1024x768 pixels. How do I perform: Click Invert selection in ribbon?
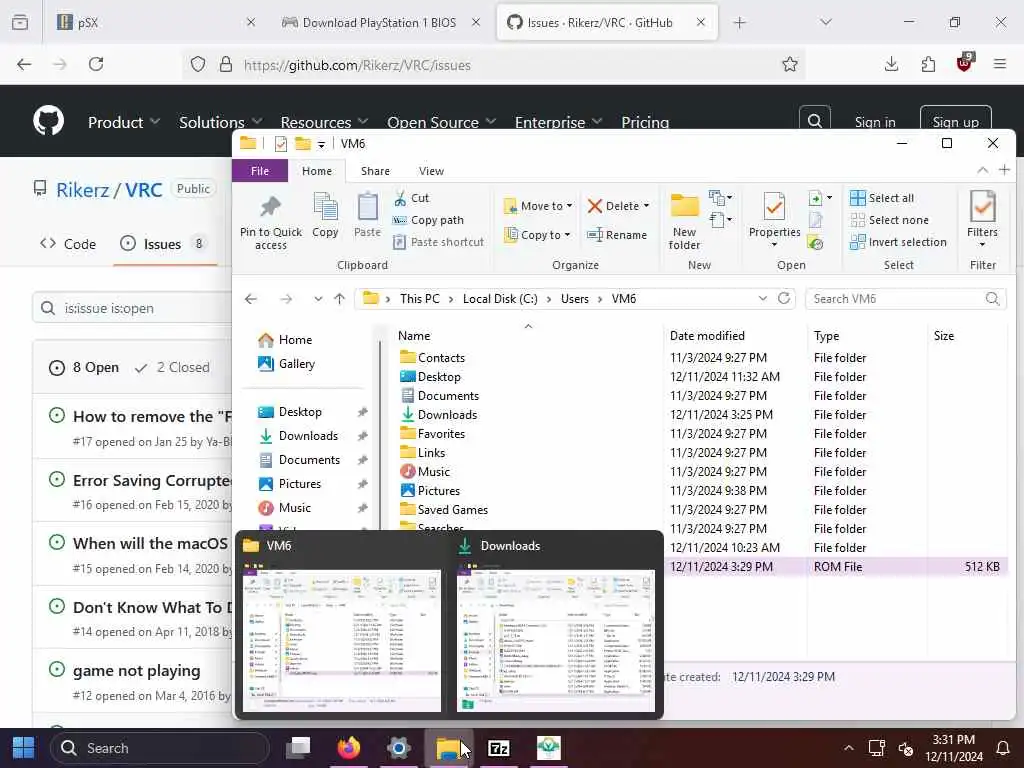point(898,242)
